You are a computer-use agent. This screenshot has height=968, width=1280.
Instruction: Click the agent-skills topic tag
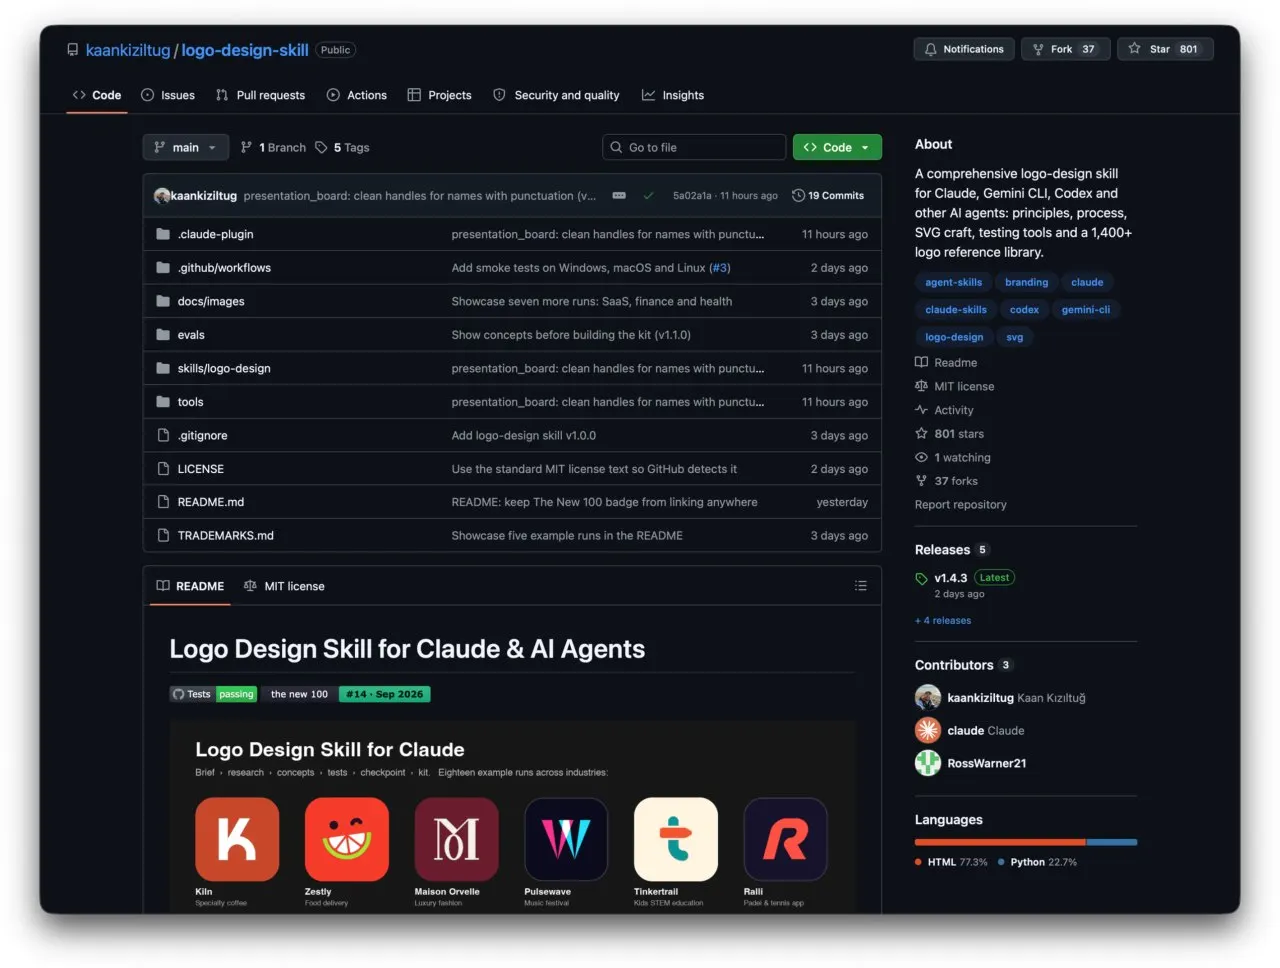coord(954,282)
